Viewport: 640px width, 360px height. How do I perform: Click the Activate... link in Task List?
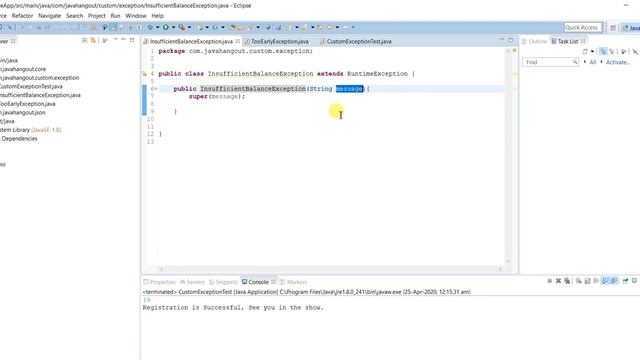tap(618, 62)
